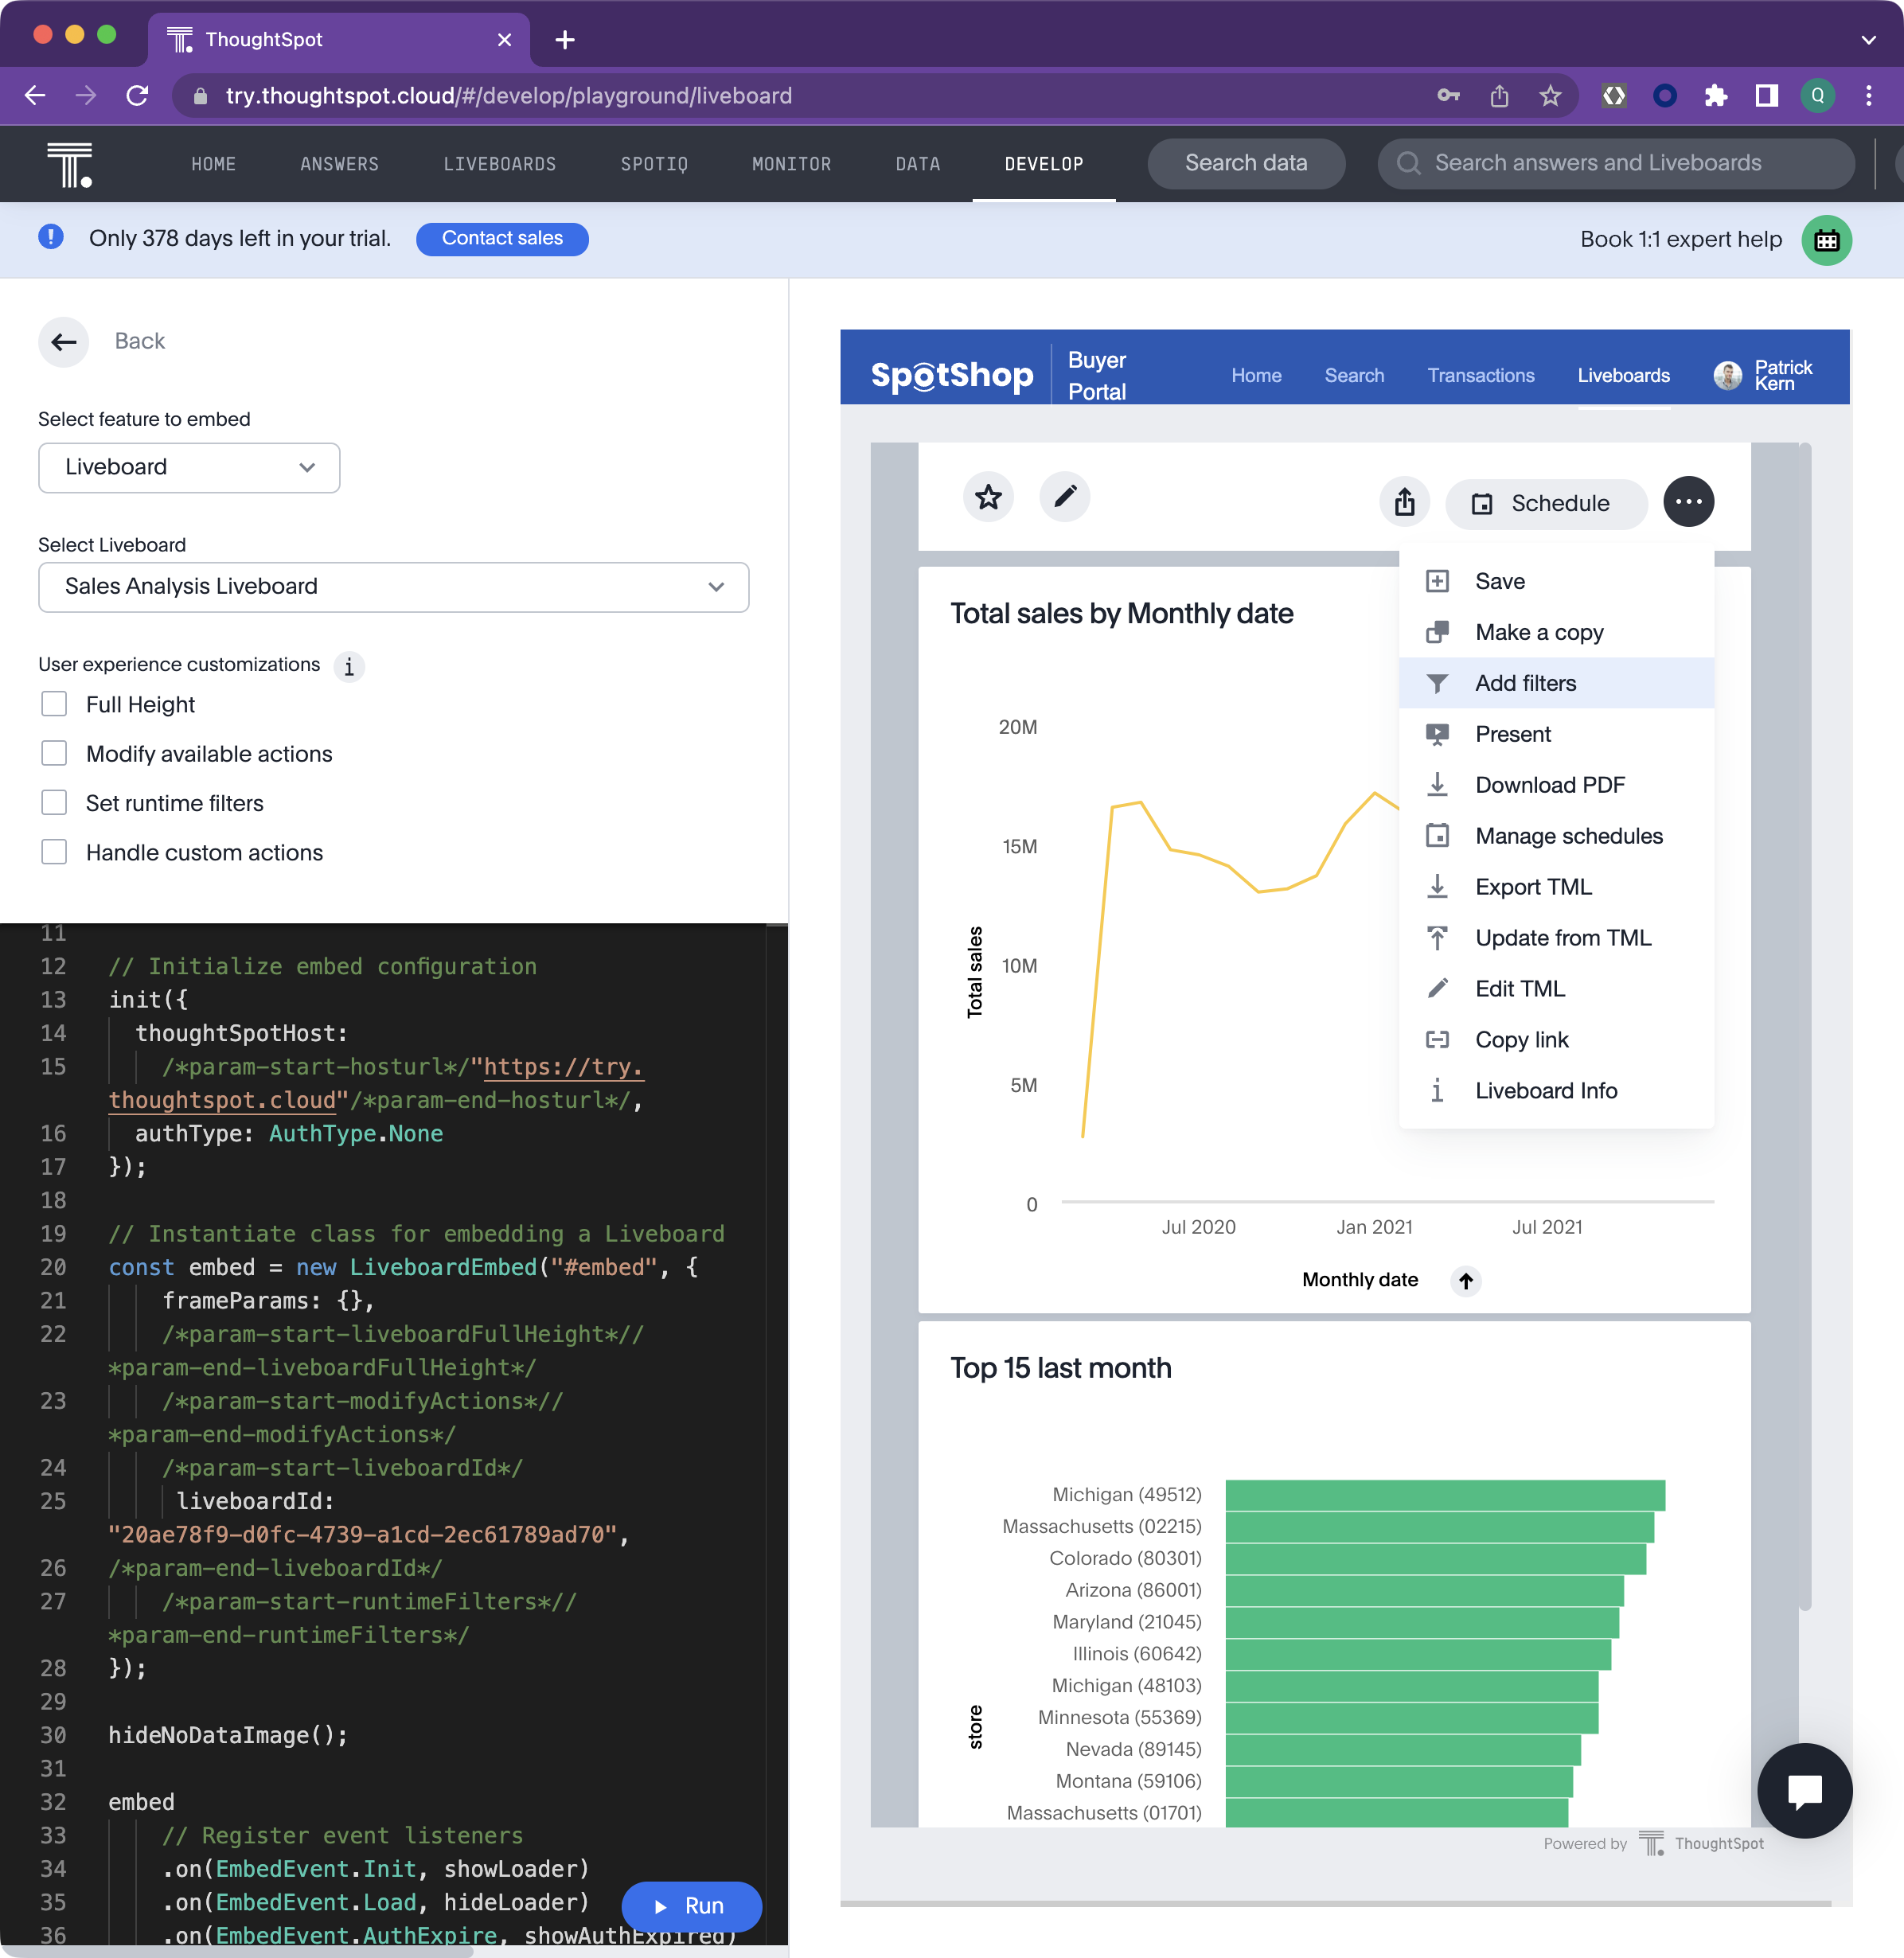Viewport: 1904px width, 1958px height.
Task: Switch to the LIVEBOARDS nav tab
Action: (x=500, y=164)
